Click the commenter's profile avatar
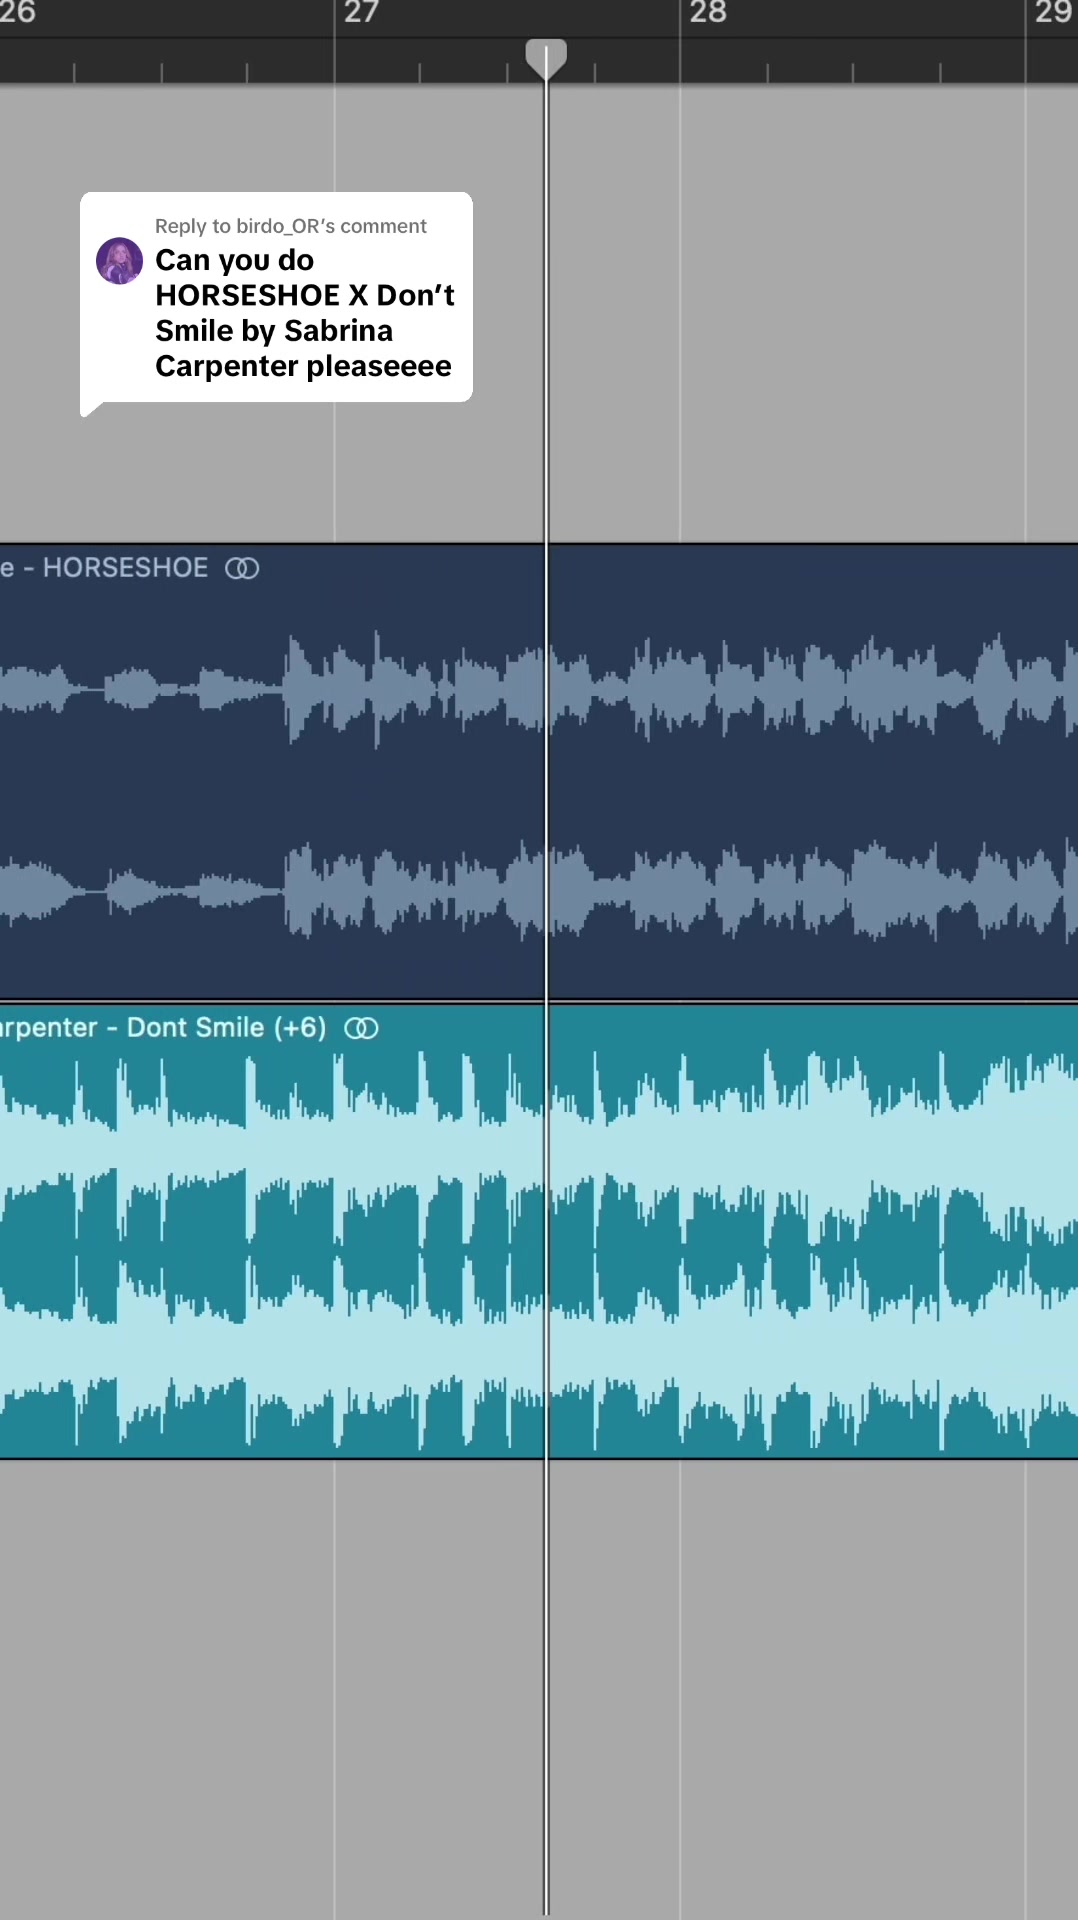Image resolution: width=1078 pixels, height=1920 pixels. (x=119, y=261)
